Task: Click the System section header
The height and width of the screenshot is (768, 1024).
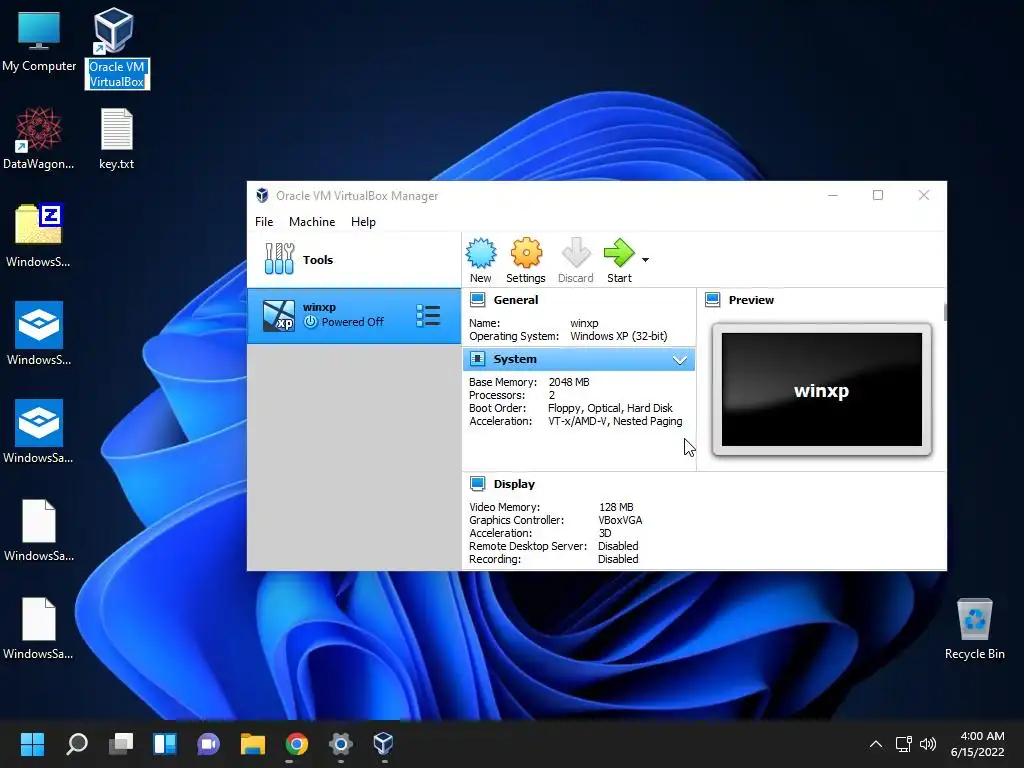Action: (x=579, y=359)
